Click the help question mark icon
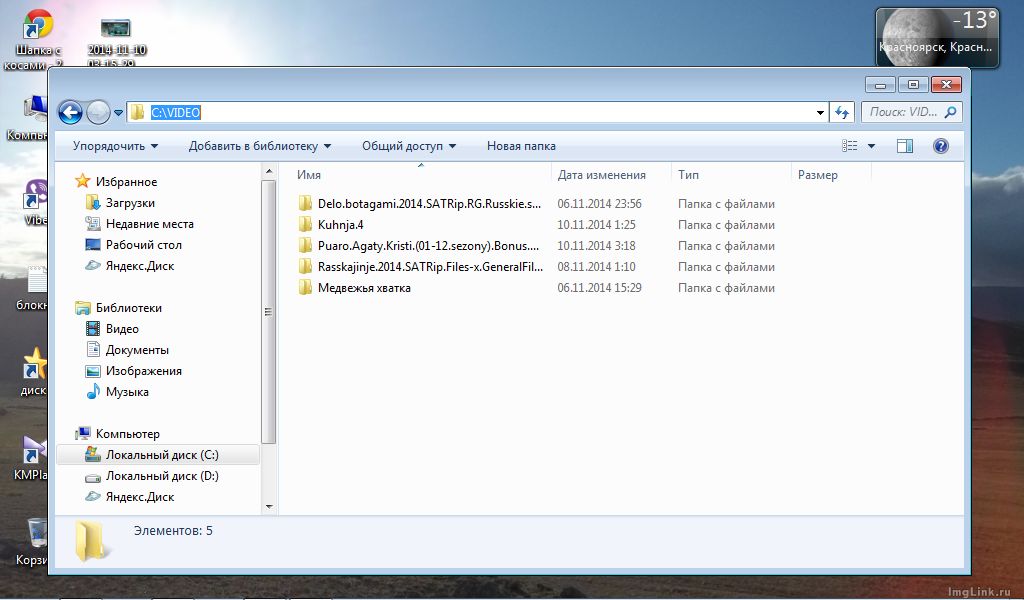Image resolution: width=1024 pixels, height=600 pixels. [x=940, y=146]
